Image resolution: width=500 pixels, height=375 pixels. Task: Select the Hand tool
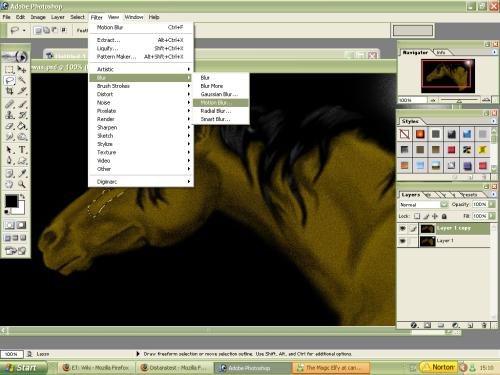click(9, 184)
